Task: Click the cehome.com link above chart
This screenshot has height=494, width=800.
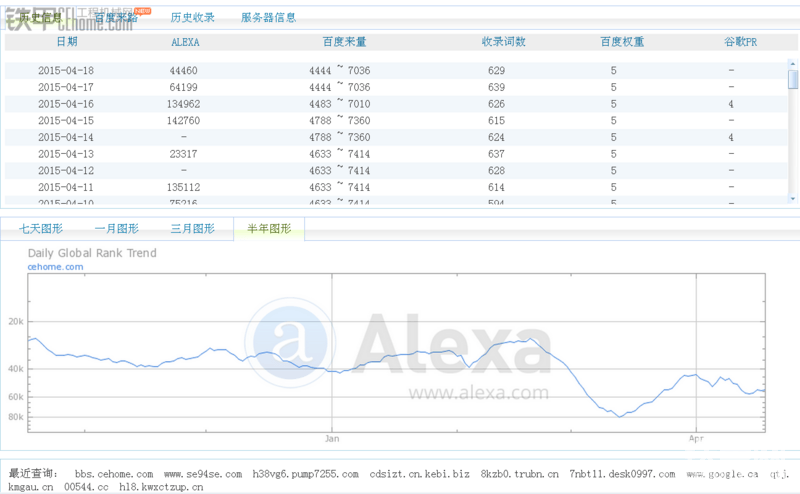Action: coord(55,267)
